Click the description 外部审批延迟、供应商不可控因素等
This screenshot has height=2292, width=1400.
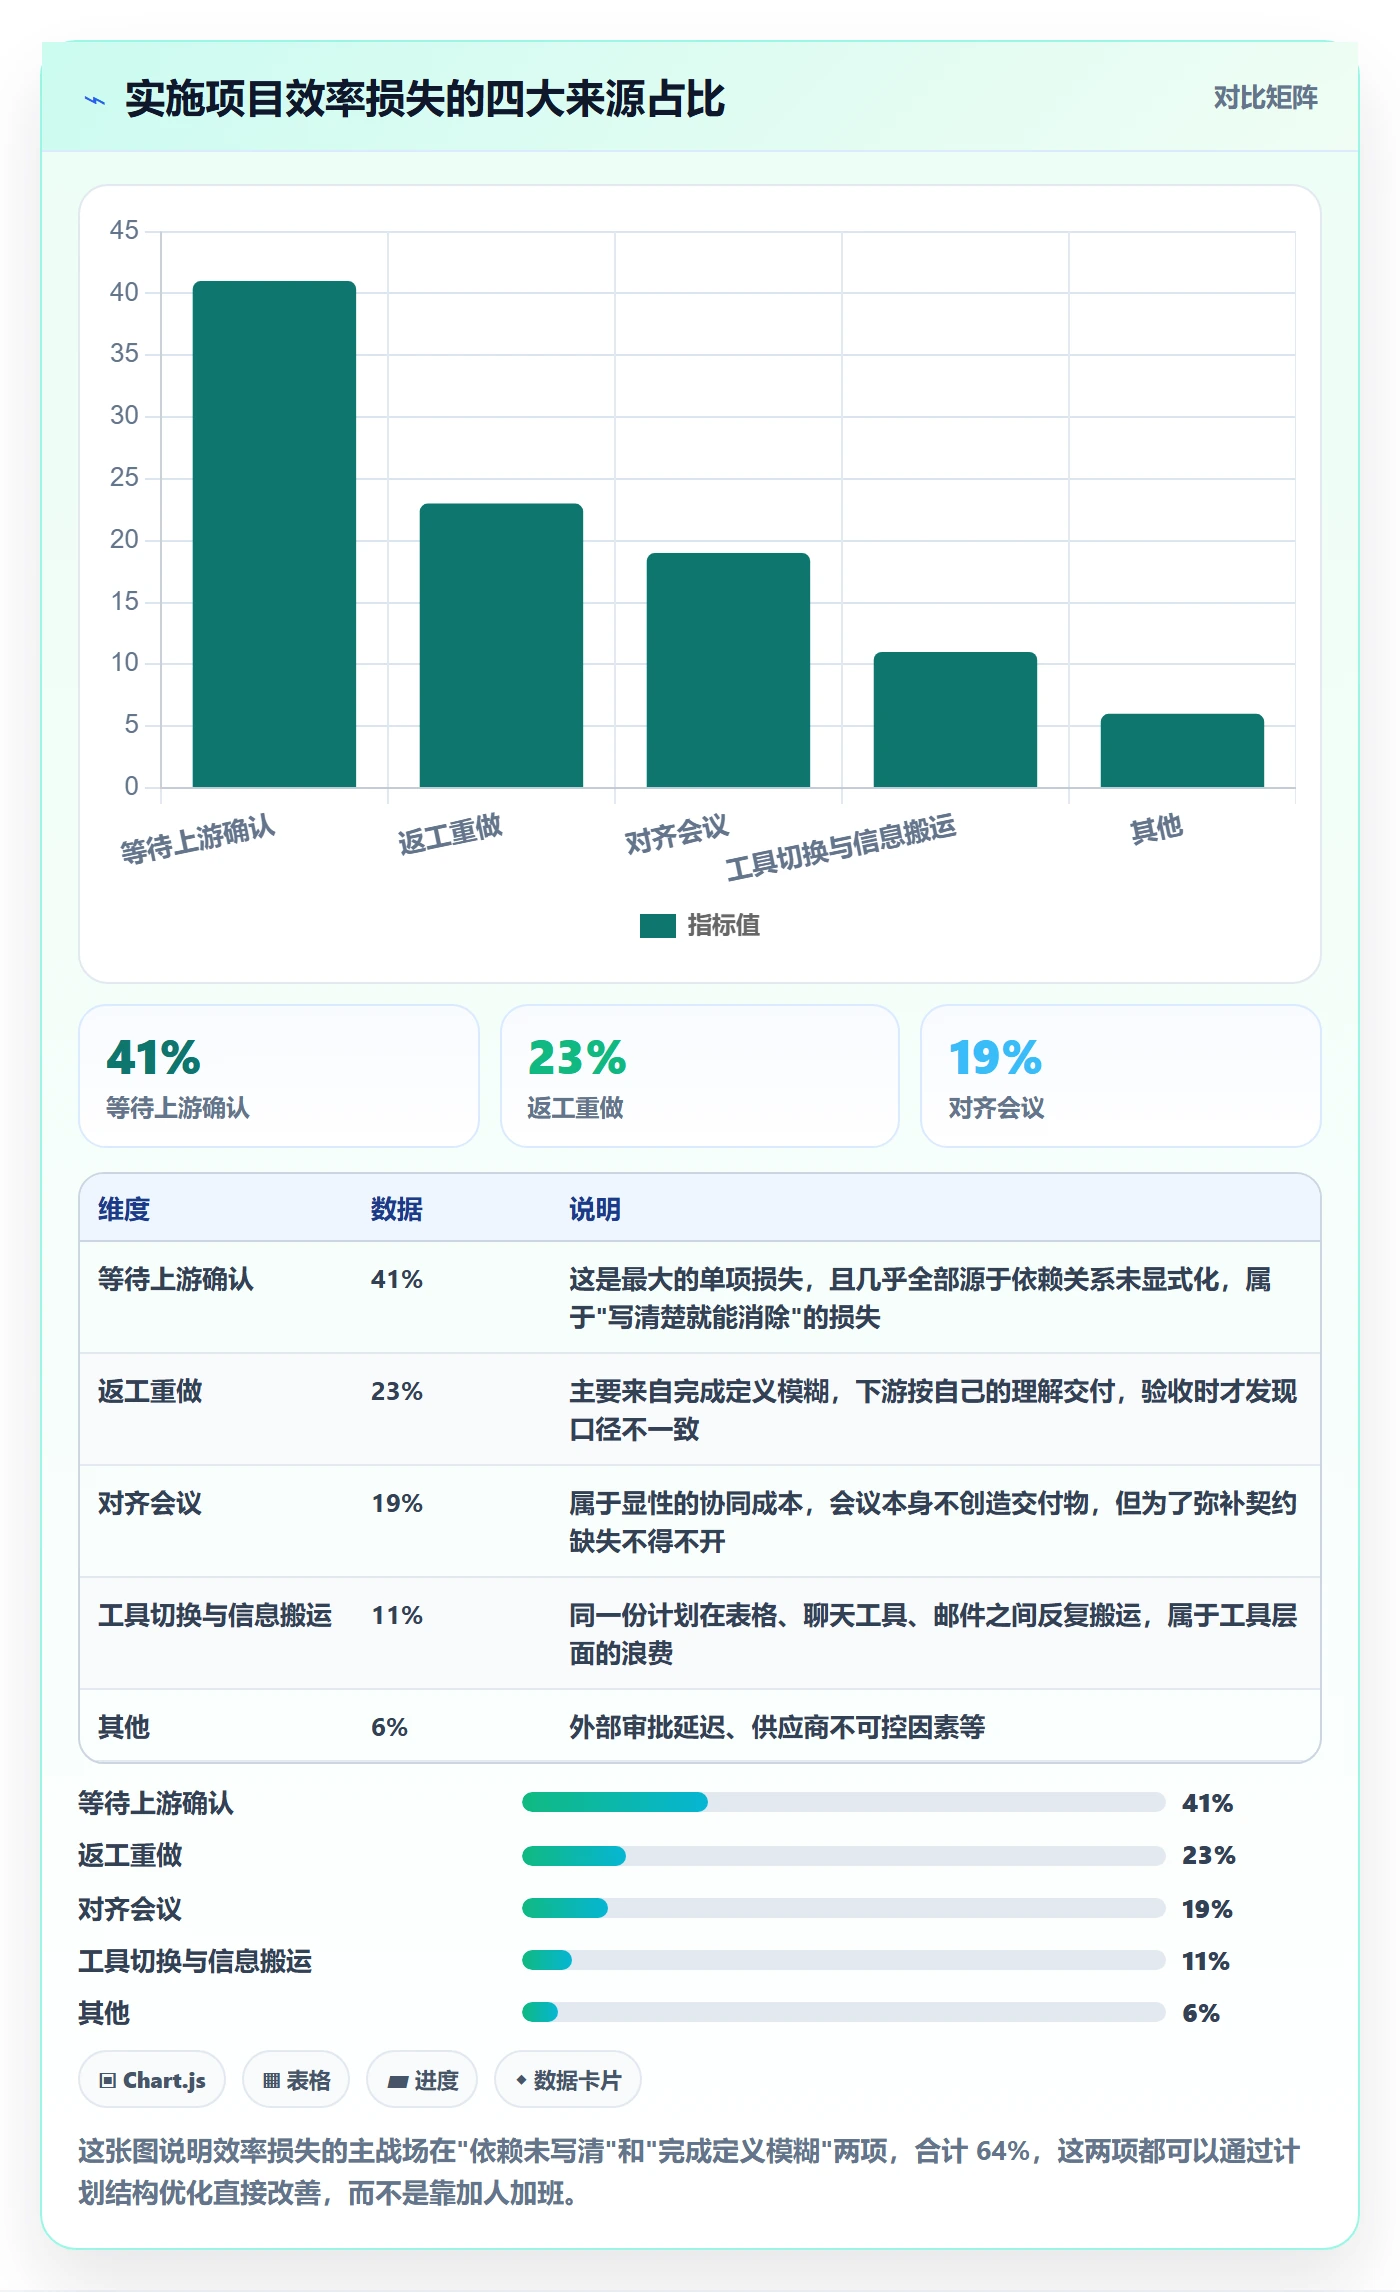click(777, 1727)
